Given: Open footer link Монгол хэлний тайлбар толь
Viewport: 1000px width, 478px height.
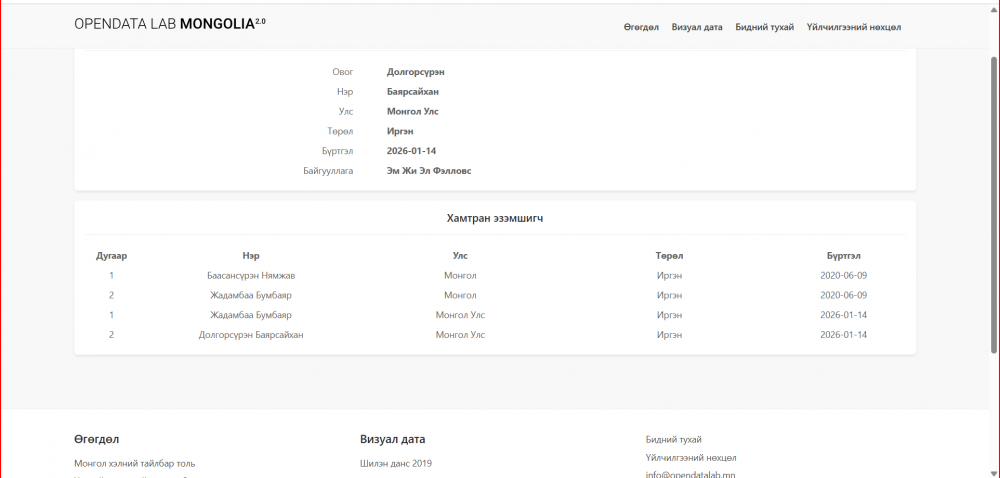Looking at the screenshot, I should point(134,464).
